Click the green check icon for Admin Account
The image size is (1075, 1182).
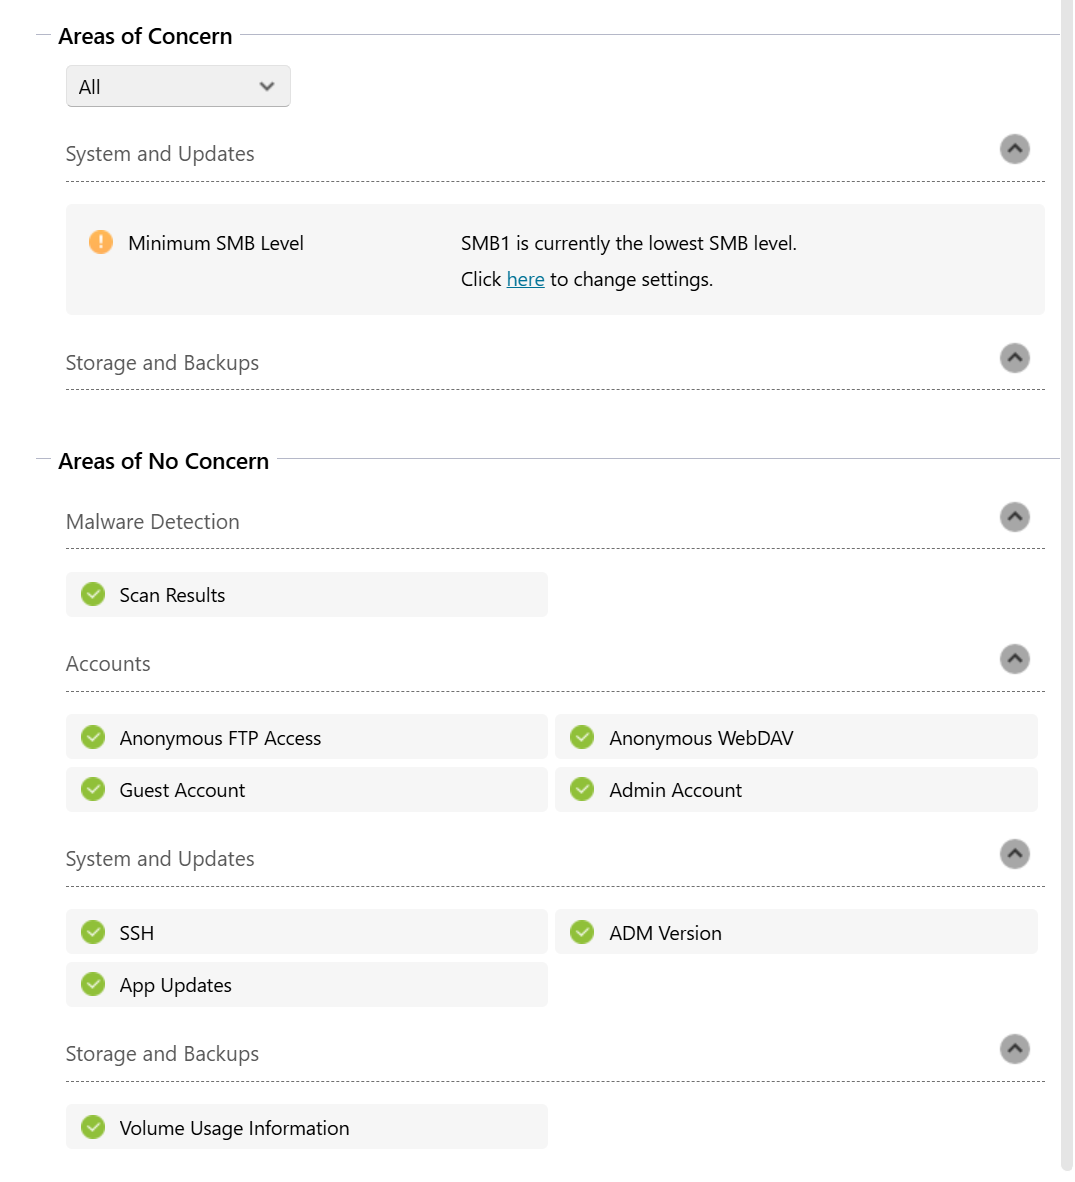(x=582, y=789)
